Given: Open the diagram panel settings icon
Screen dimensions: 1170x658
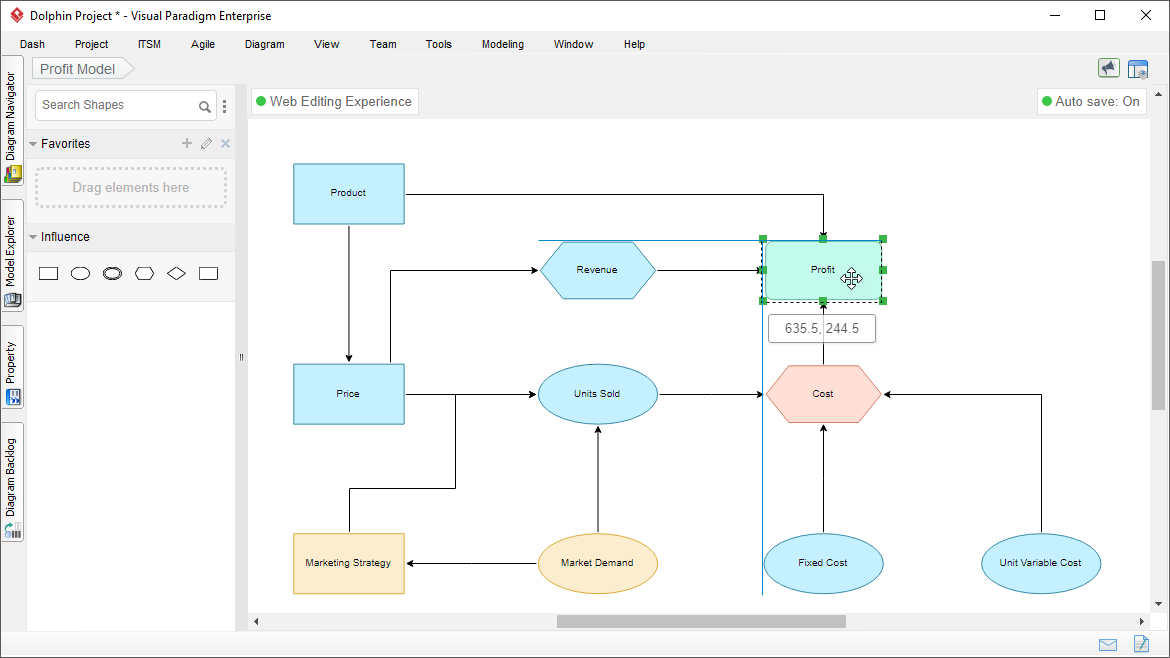Looking at the screenshot, I should [1138, 69].
